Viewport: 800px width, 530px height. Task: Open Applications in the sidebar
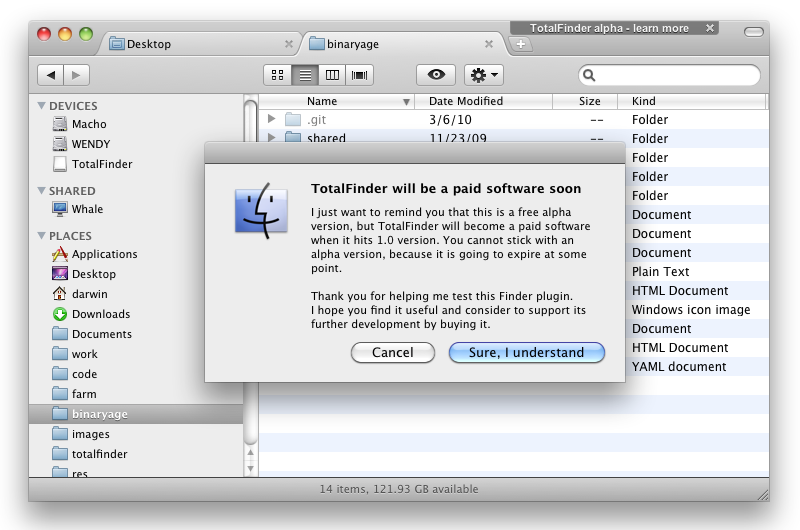(x=104, y=254)
